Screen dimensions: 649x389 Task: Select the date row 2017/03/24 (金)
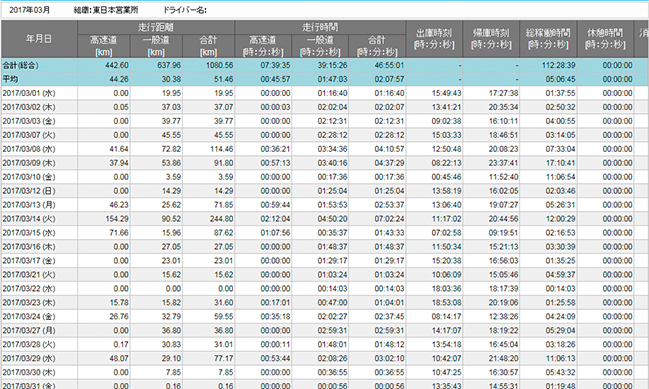[29, 317]
